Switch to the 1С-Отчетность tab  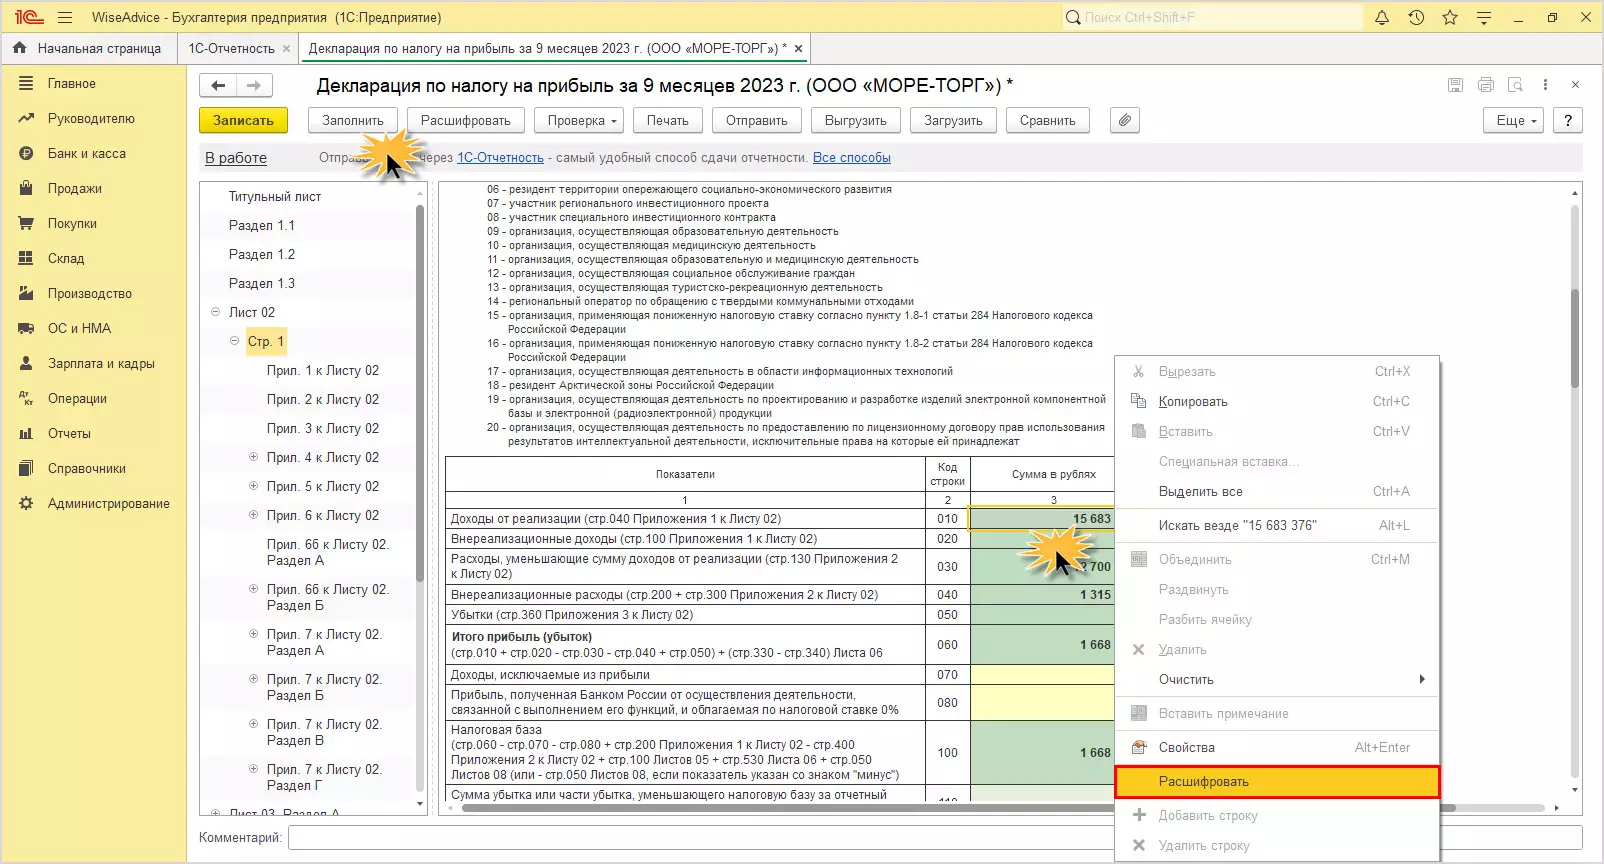232,48
